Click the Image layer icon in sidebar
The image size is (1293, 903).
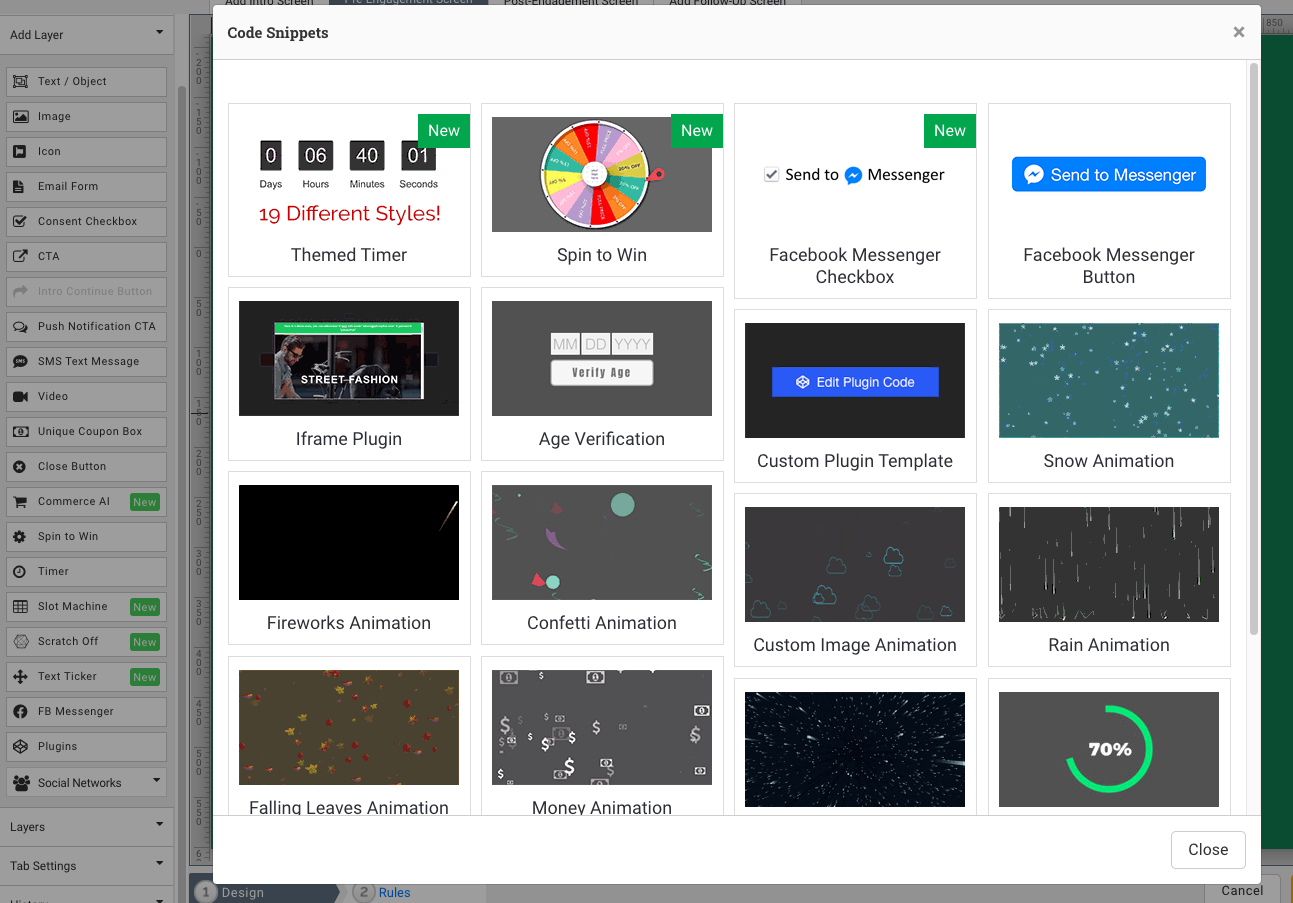tap(20, 117)
